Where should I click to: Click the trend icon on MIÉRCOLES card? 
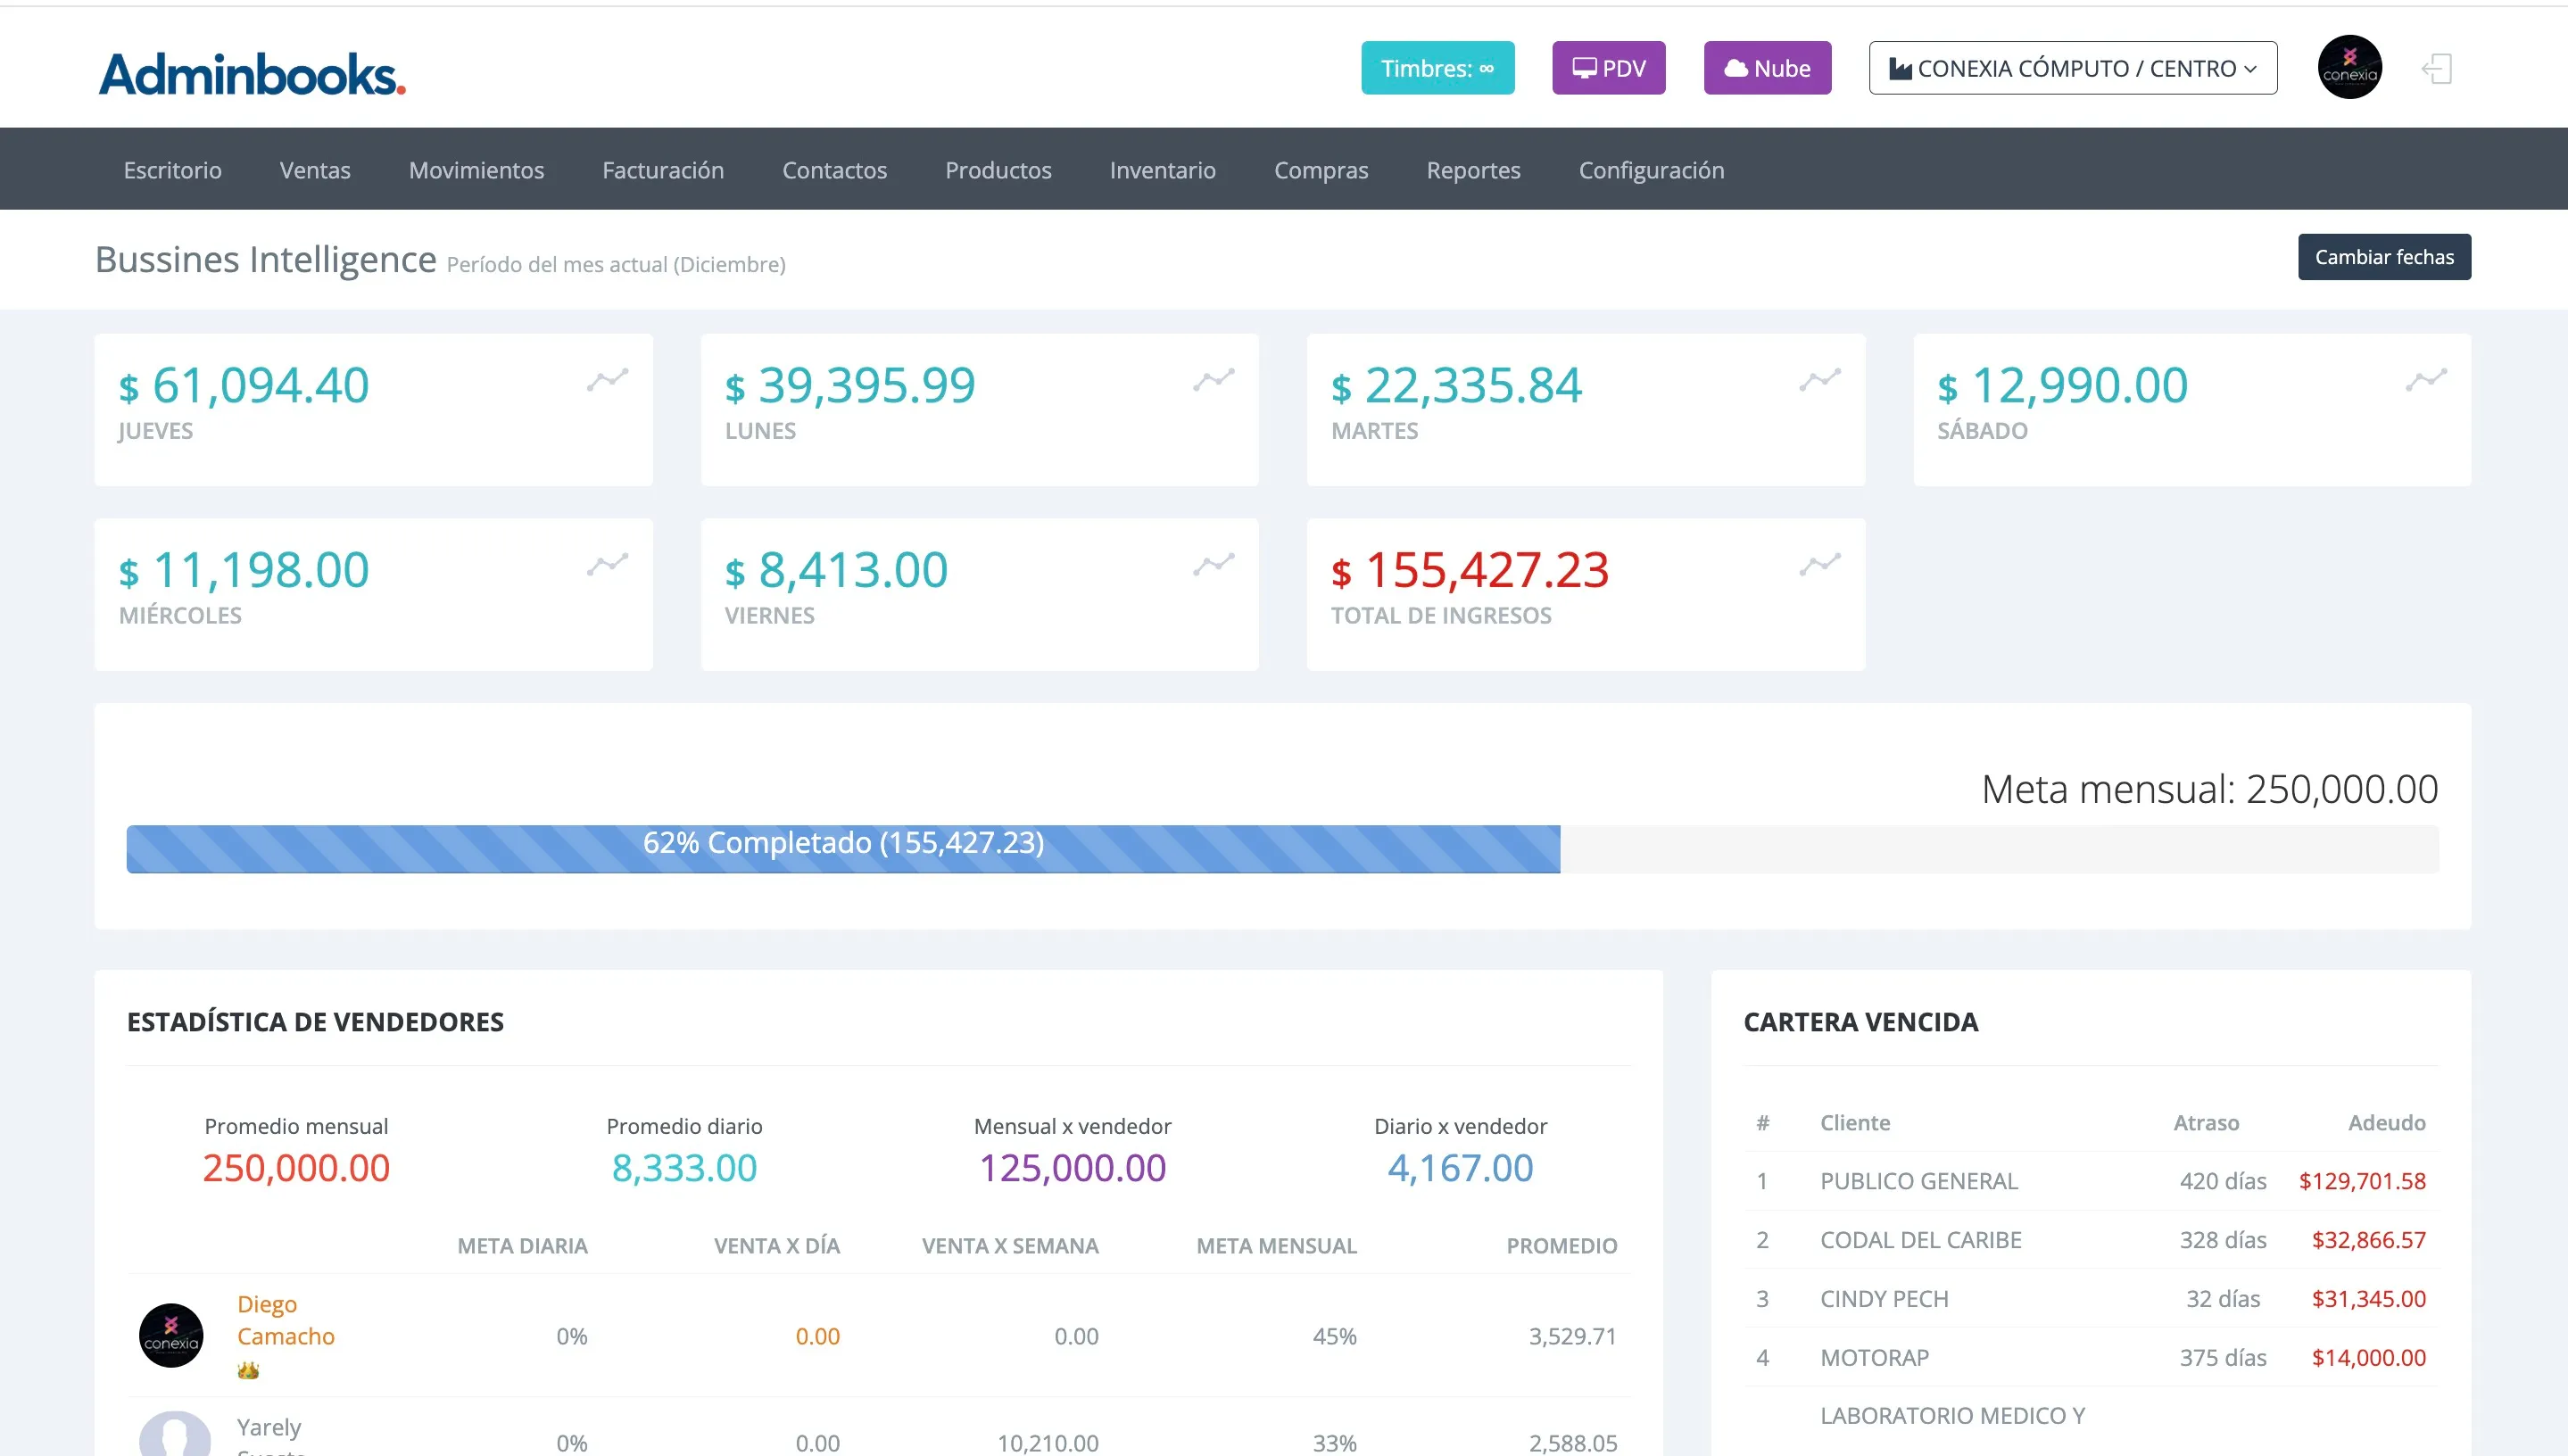[607, 565]
